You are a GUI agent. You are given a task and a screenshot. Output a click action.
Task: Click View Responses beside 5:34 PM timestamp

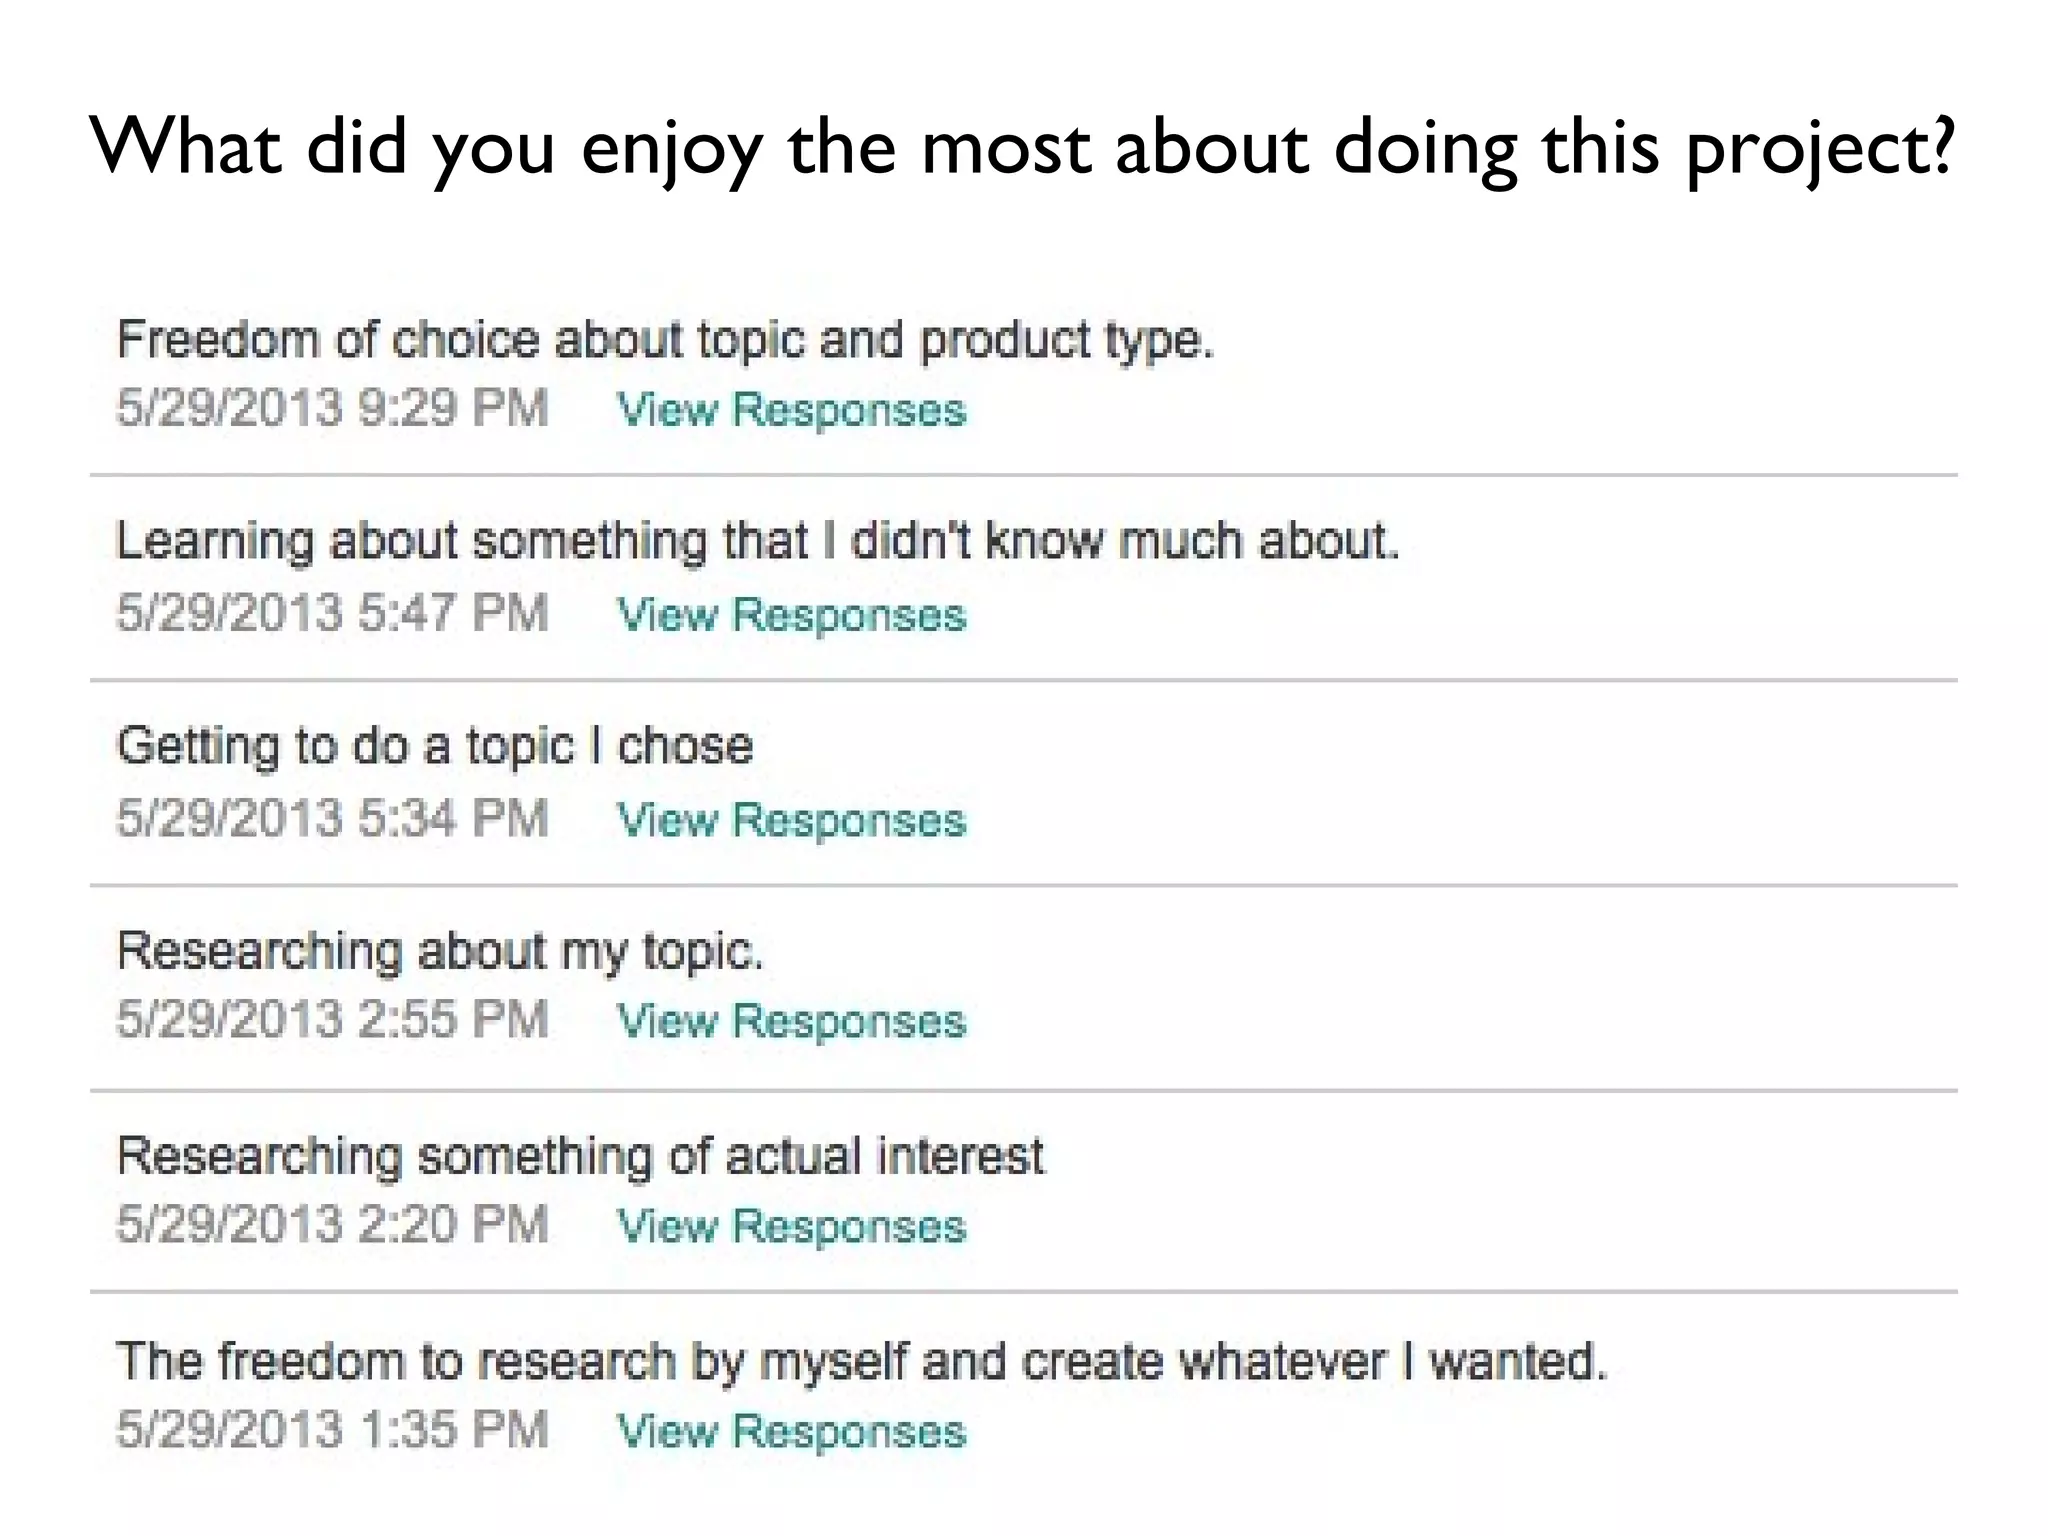[x=791, y=821]
